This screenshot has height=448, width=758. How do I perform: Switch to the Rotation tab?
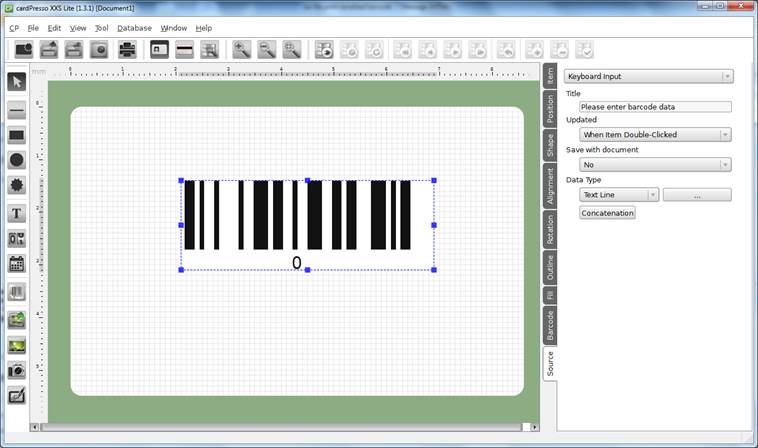pos(550,229)
